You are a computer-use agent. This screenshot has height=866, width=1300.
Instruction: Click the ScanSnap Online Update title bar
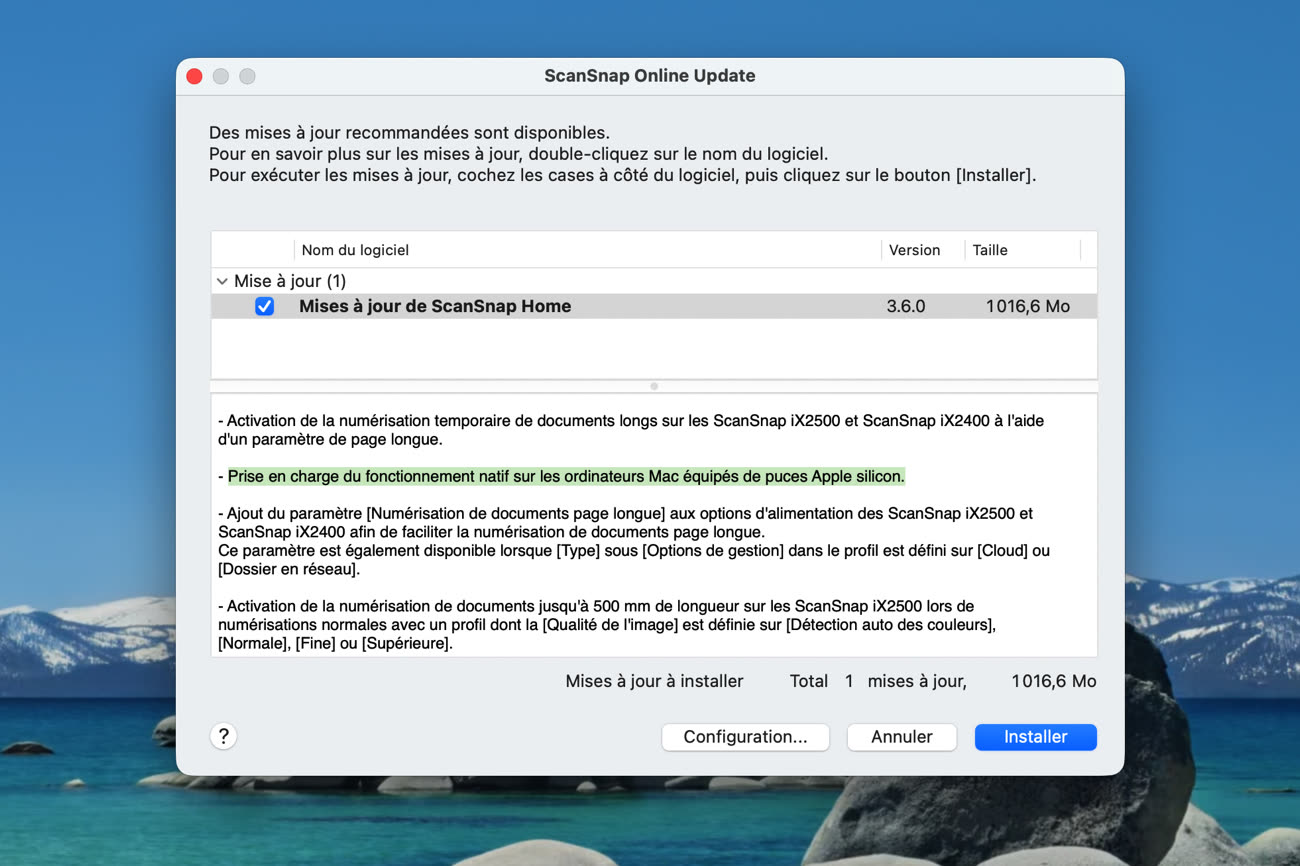coord(649,76)
